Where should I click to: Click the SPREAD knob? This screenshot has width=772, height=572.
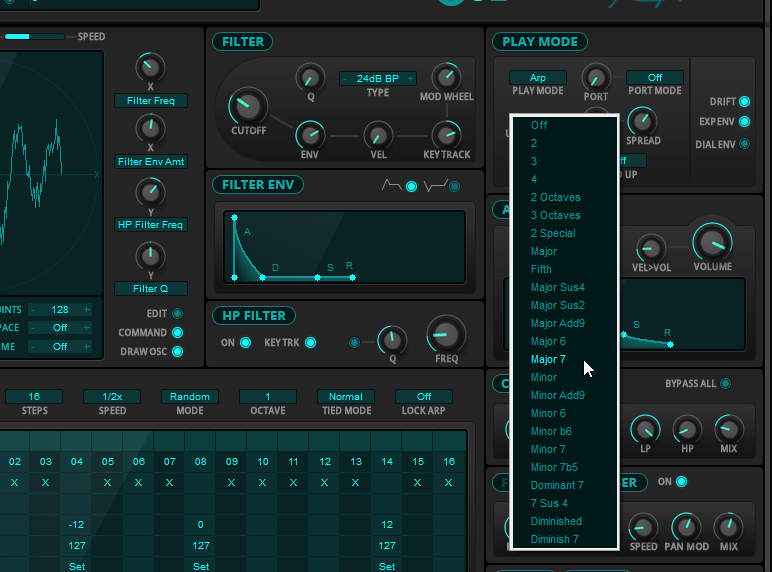[x=643, y=121]
